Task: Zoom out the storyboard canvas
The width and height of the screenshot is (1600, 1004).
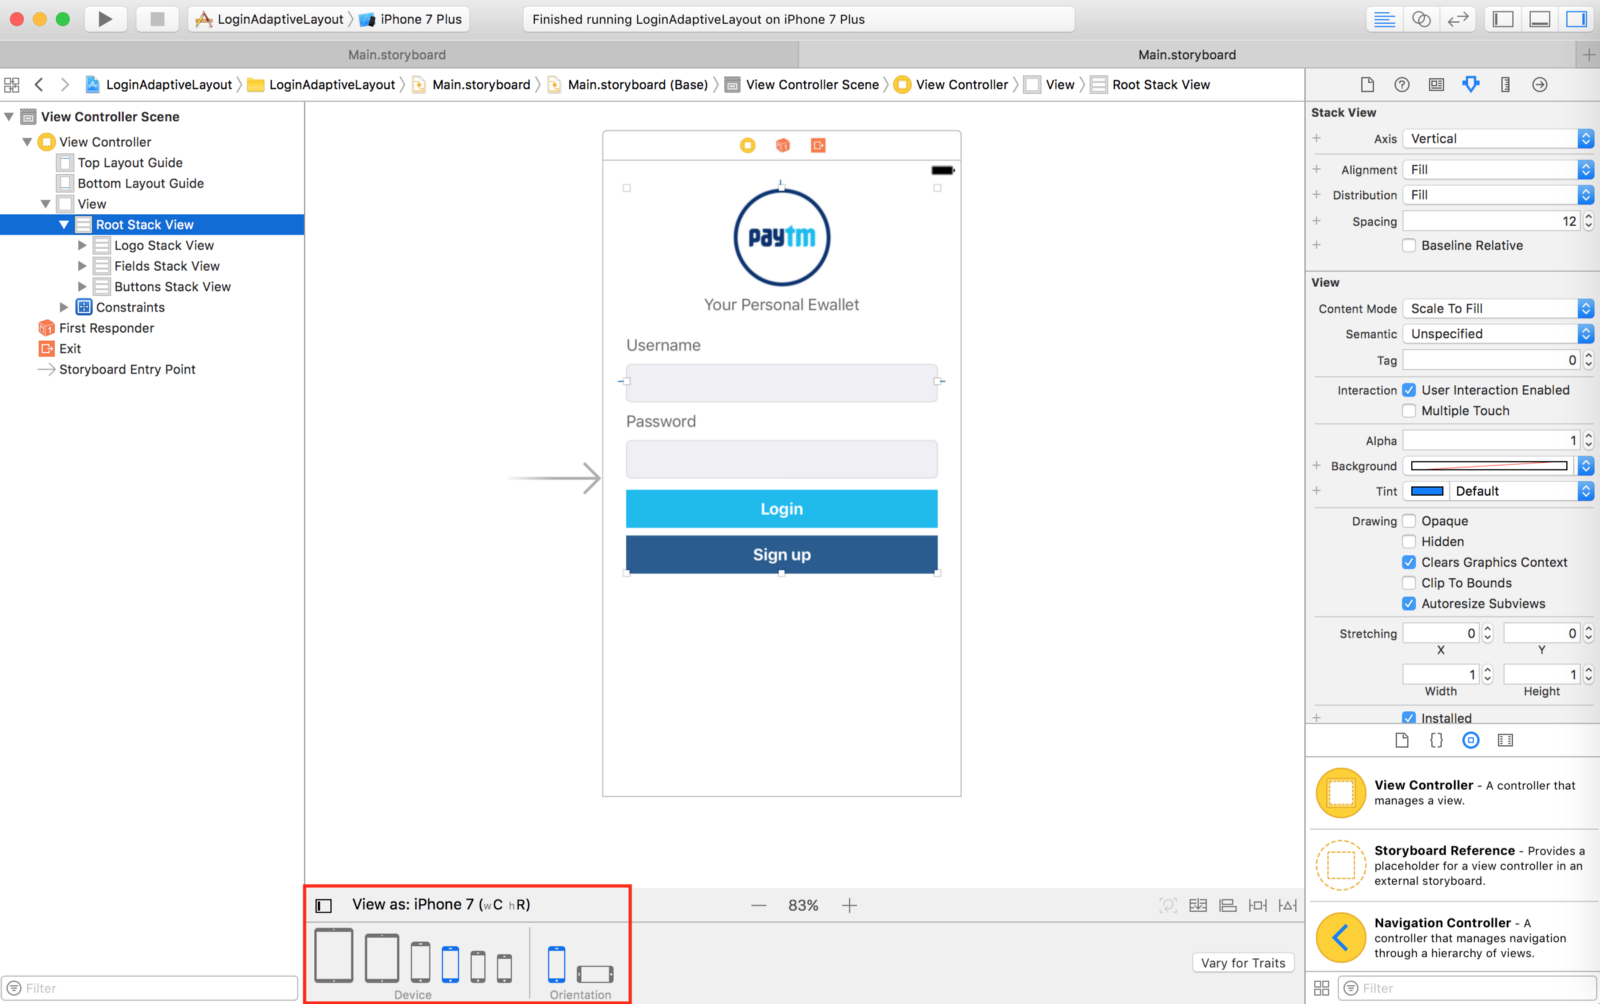Action: 759,906
